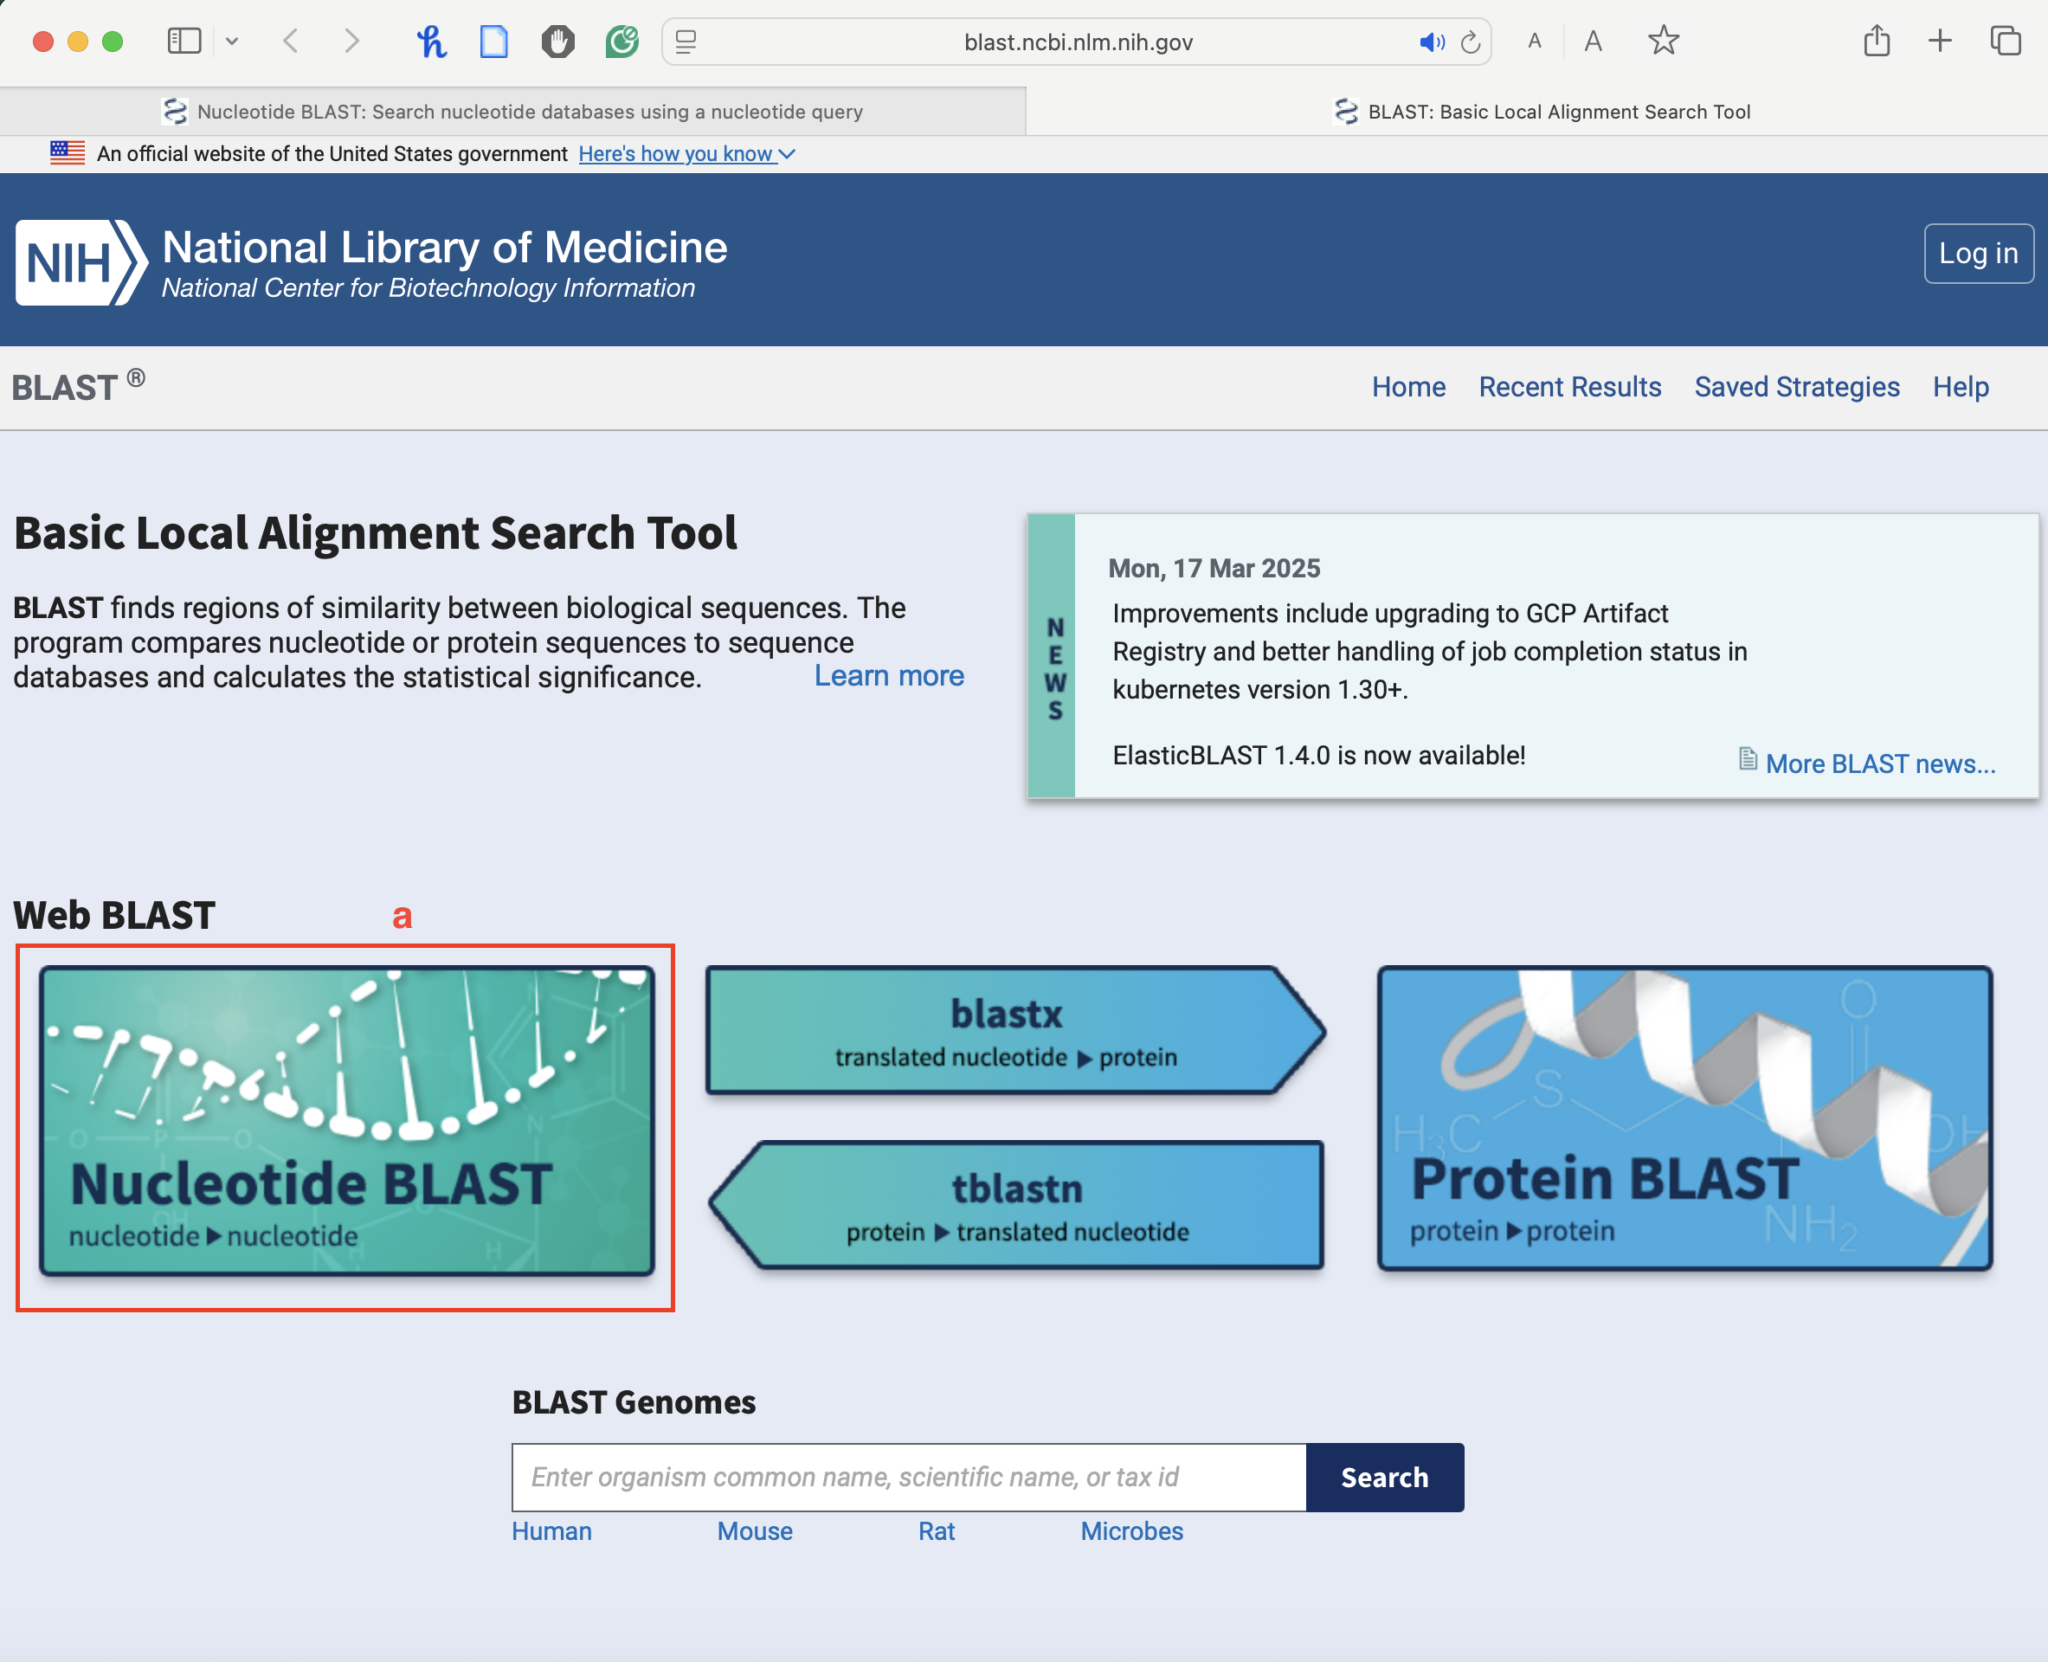Screen dimensions: 2048x1662
Task: Click the Log in button
Action: point(1978,253)
